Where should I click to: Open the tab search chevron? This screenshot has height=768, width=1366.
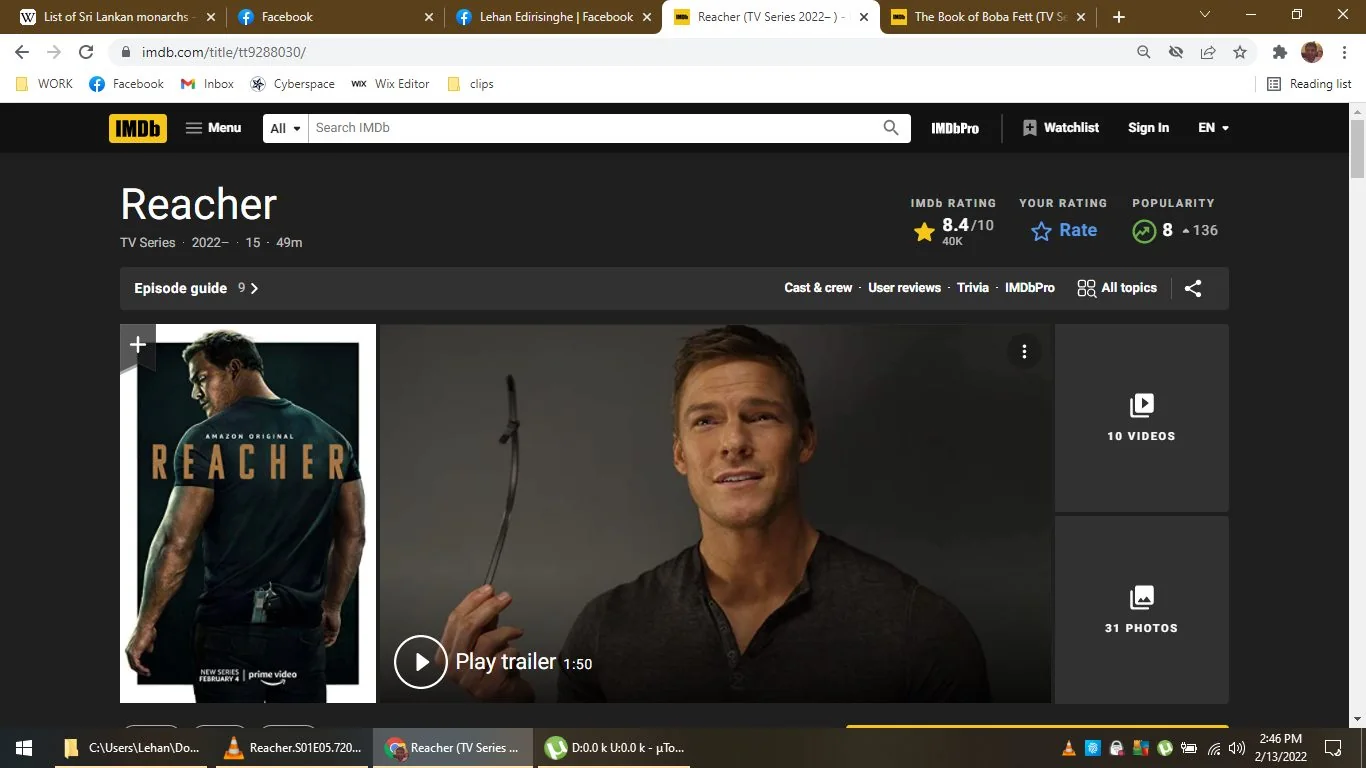click(1205, 15)
